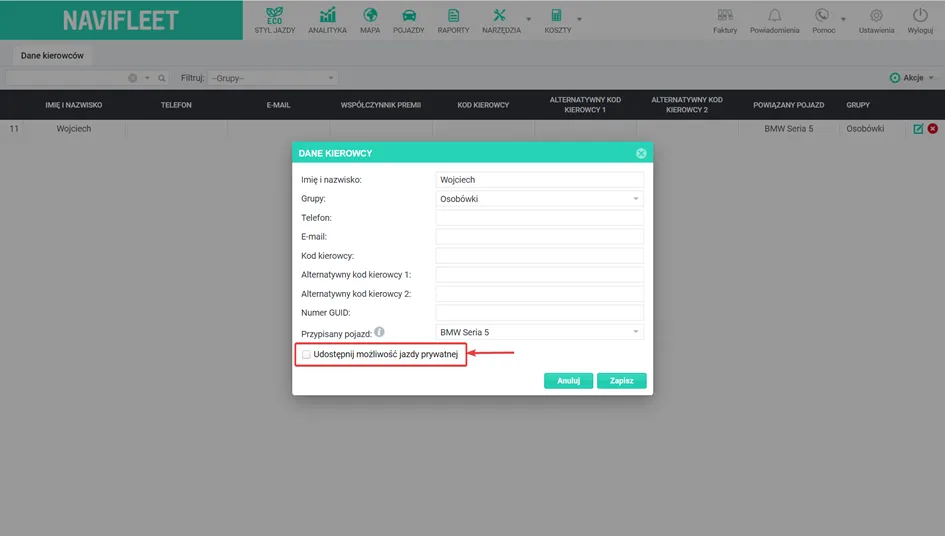
Task: Select the BMW Seria 5 table cell
Action: pyautogui.click(x=788, y=128)
